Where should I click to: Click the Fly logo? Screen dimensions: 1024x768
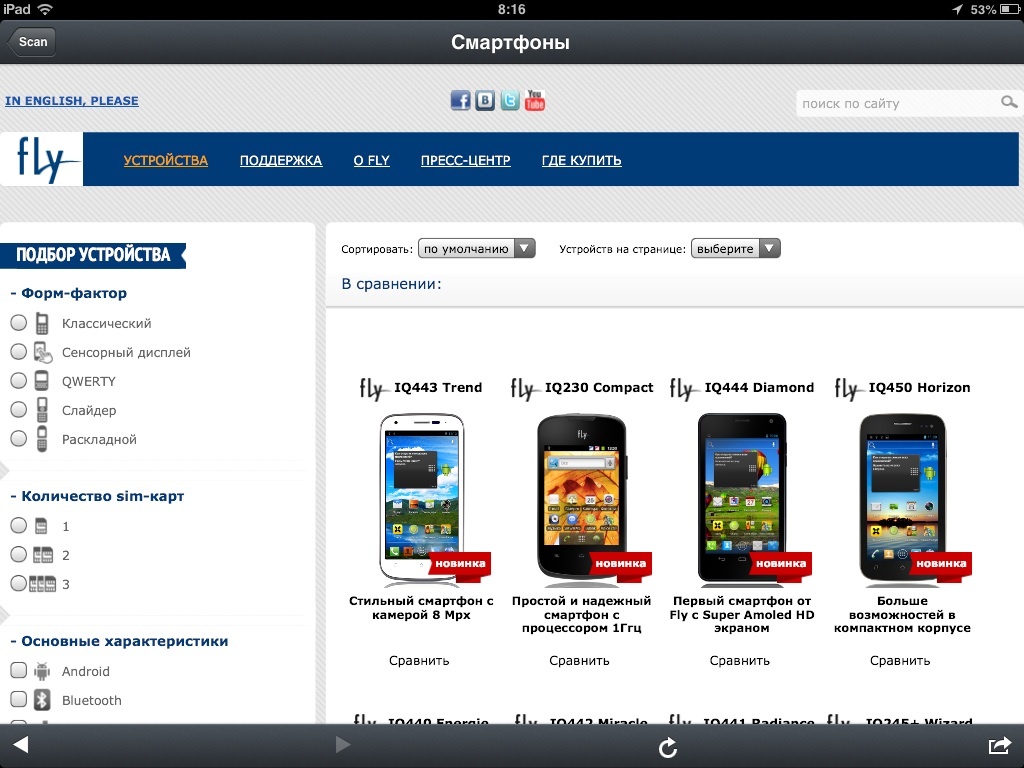(x=42, y=159)
